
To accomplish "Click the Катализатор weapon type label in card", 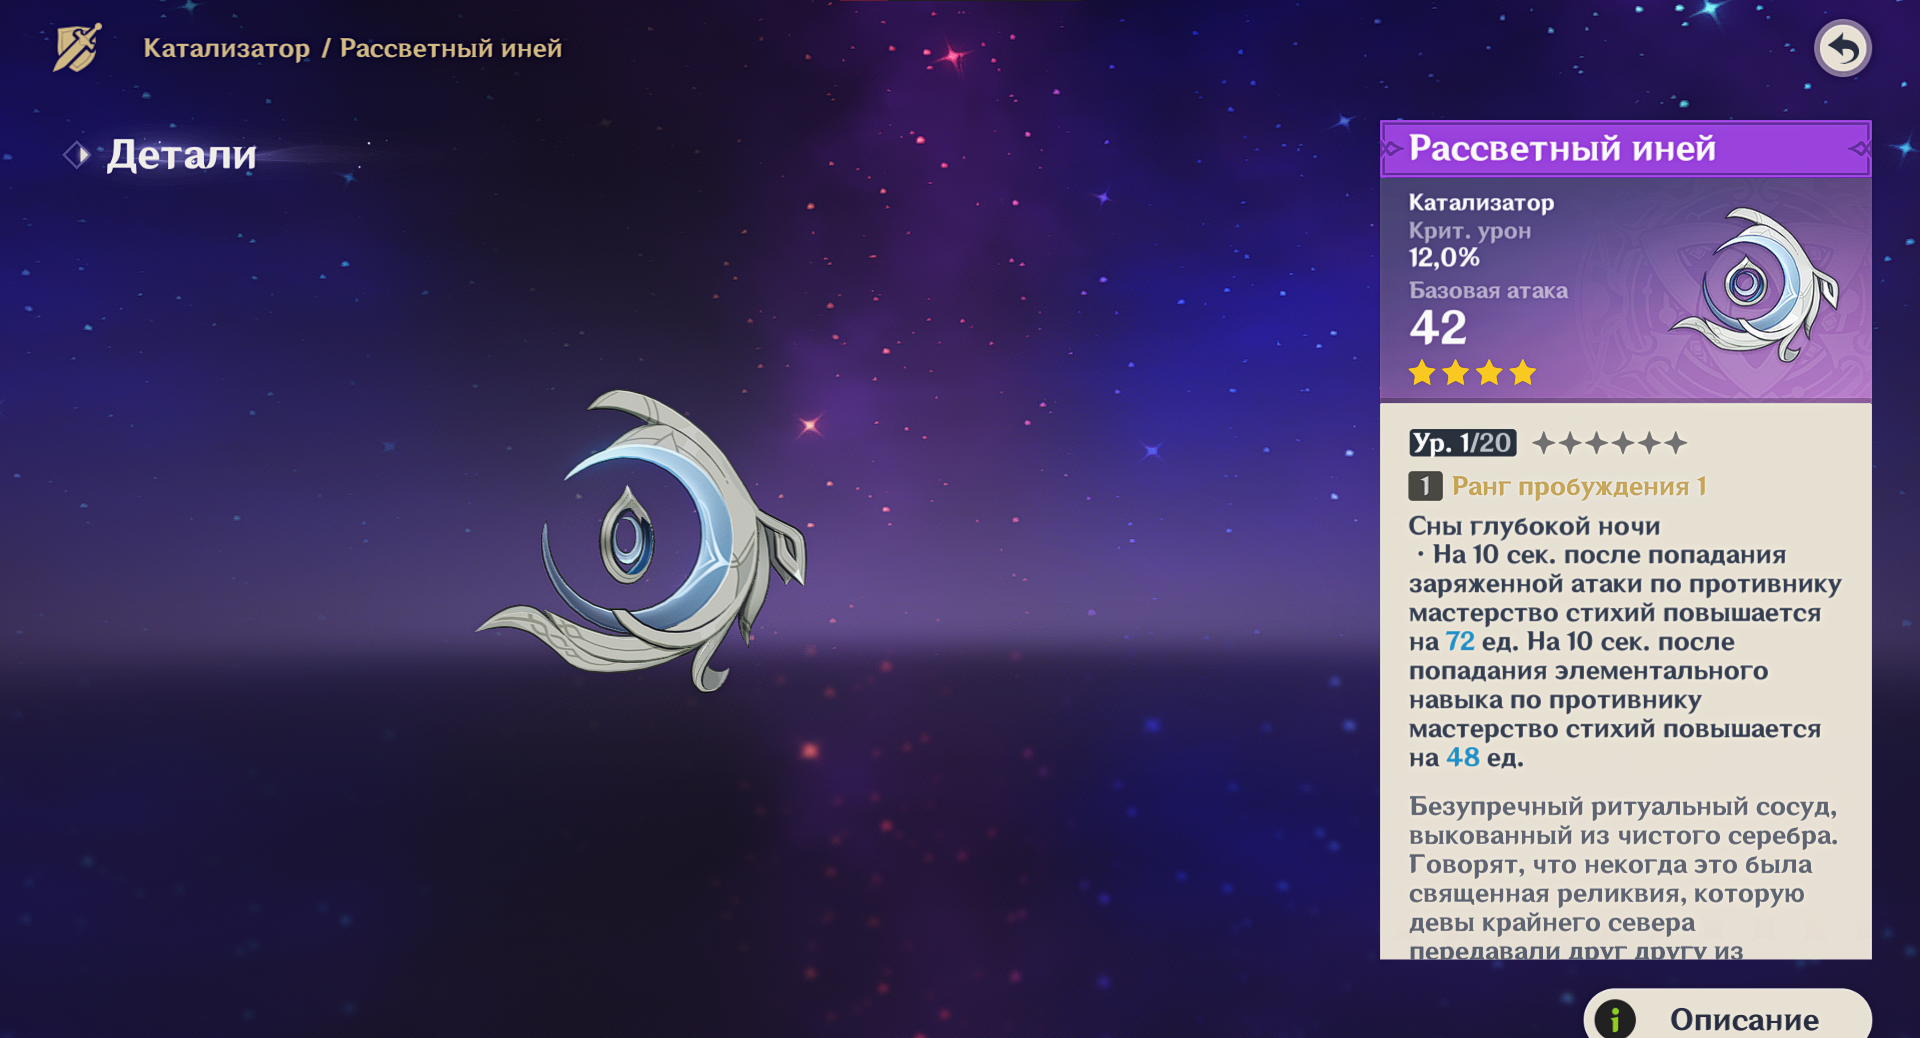I will point(1481,202).
